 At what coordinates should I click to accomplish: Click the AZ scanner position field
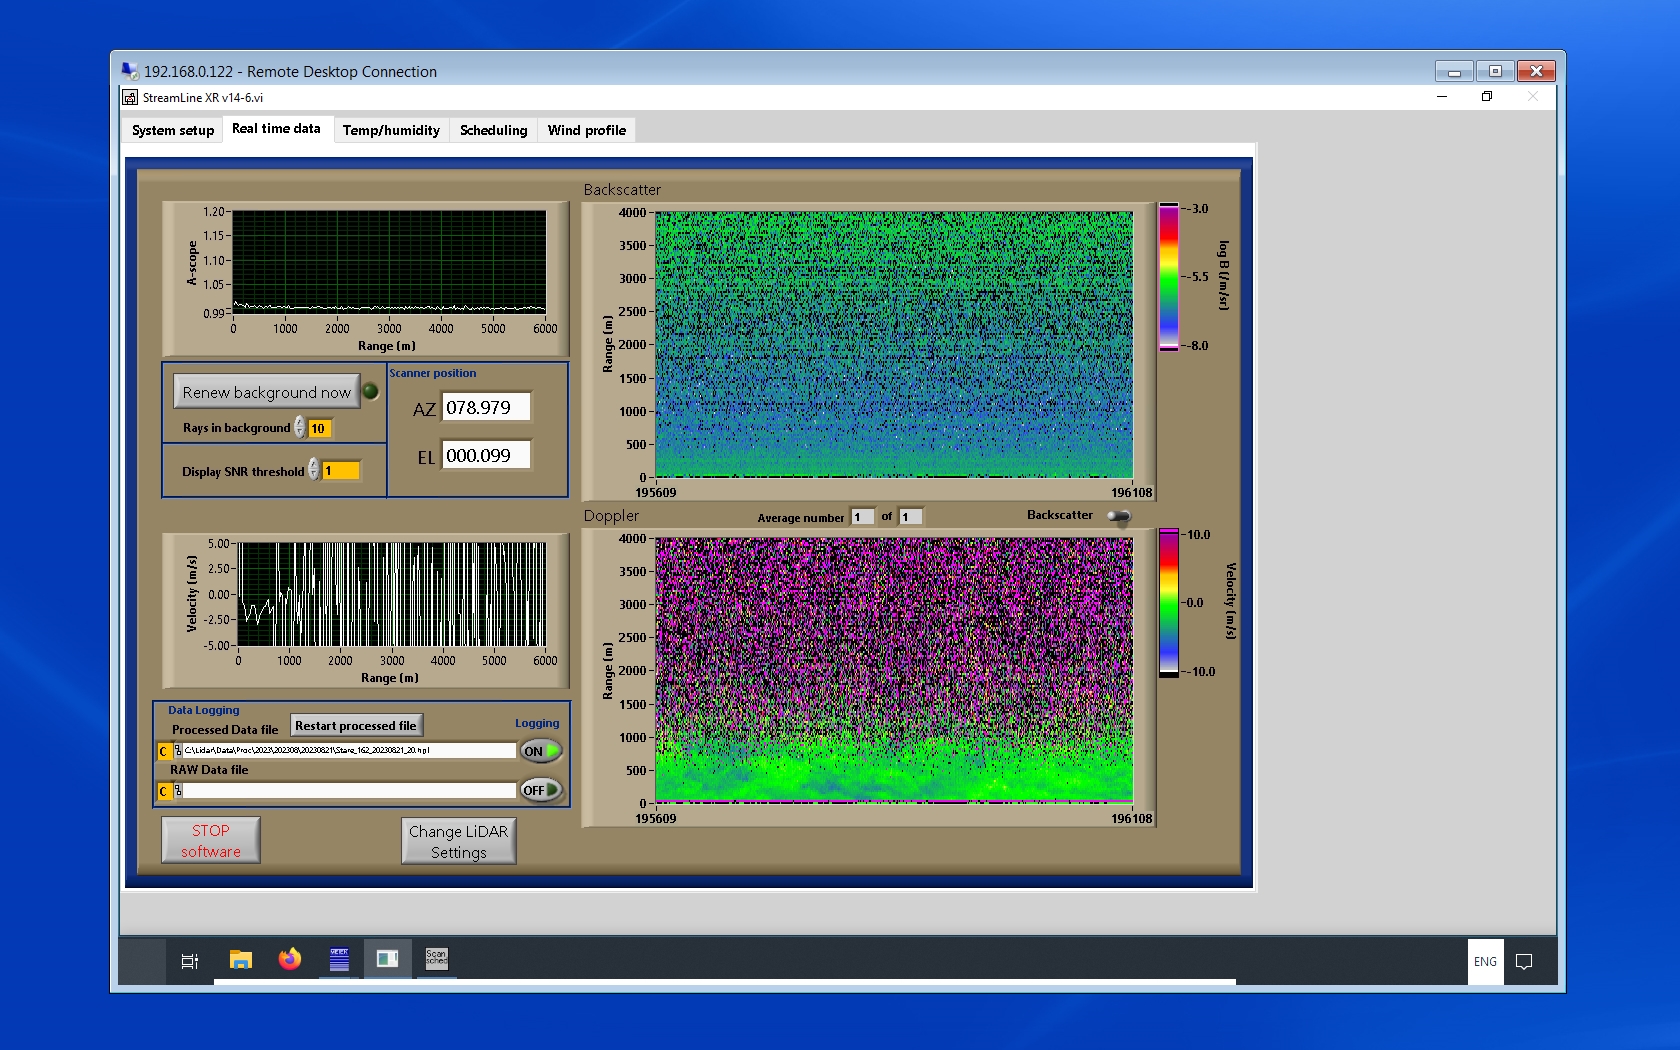[486, 408]
